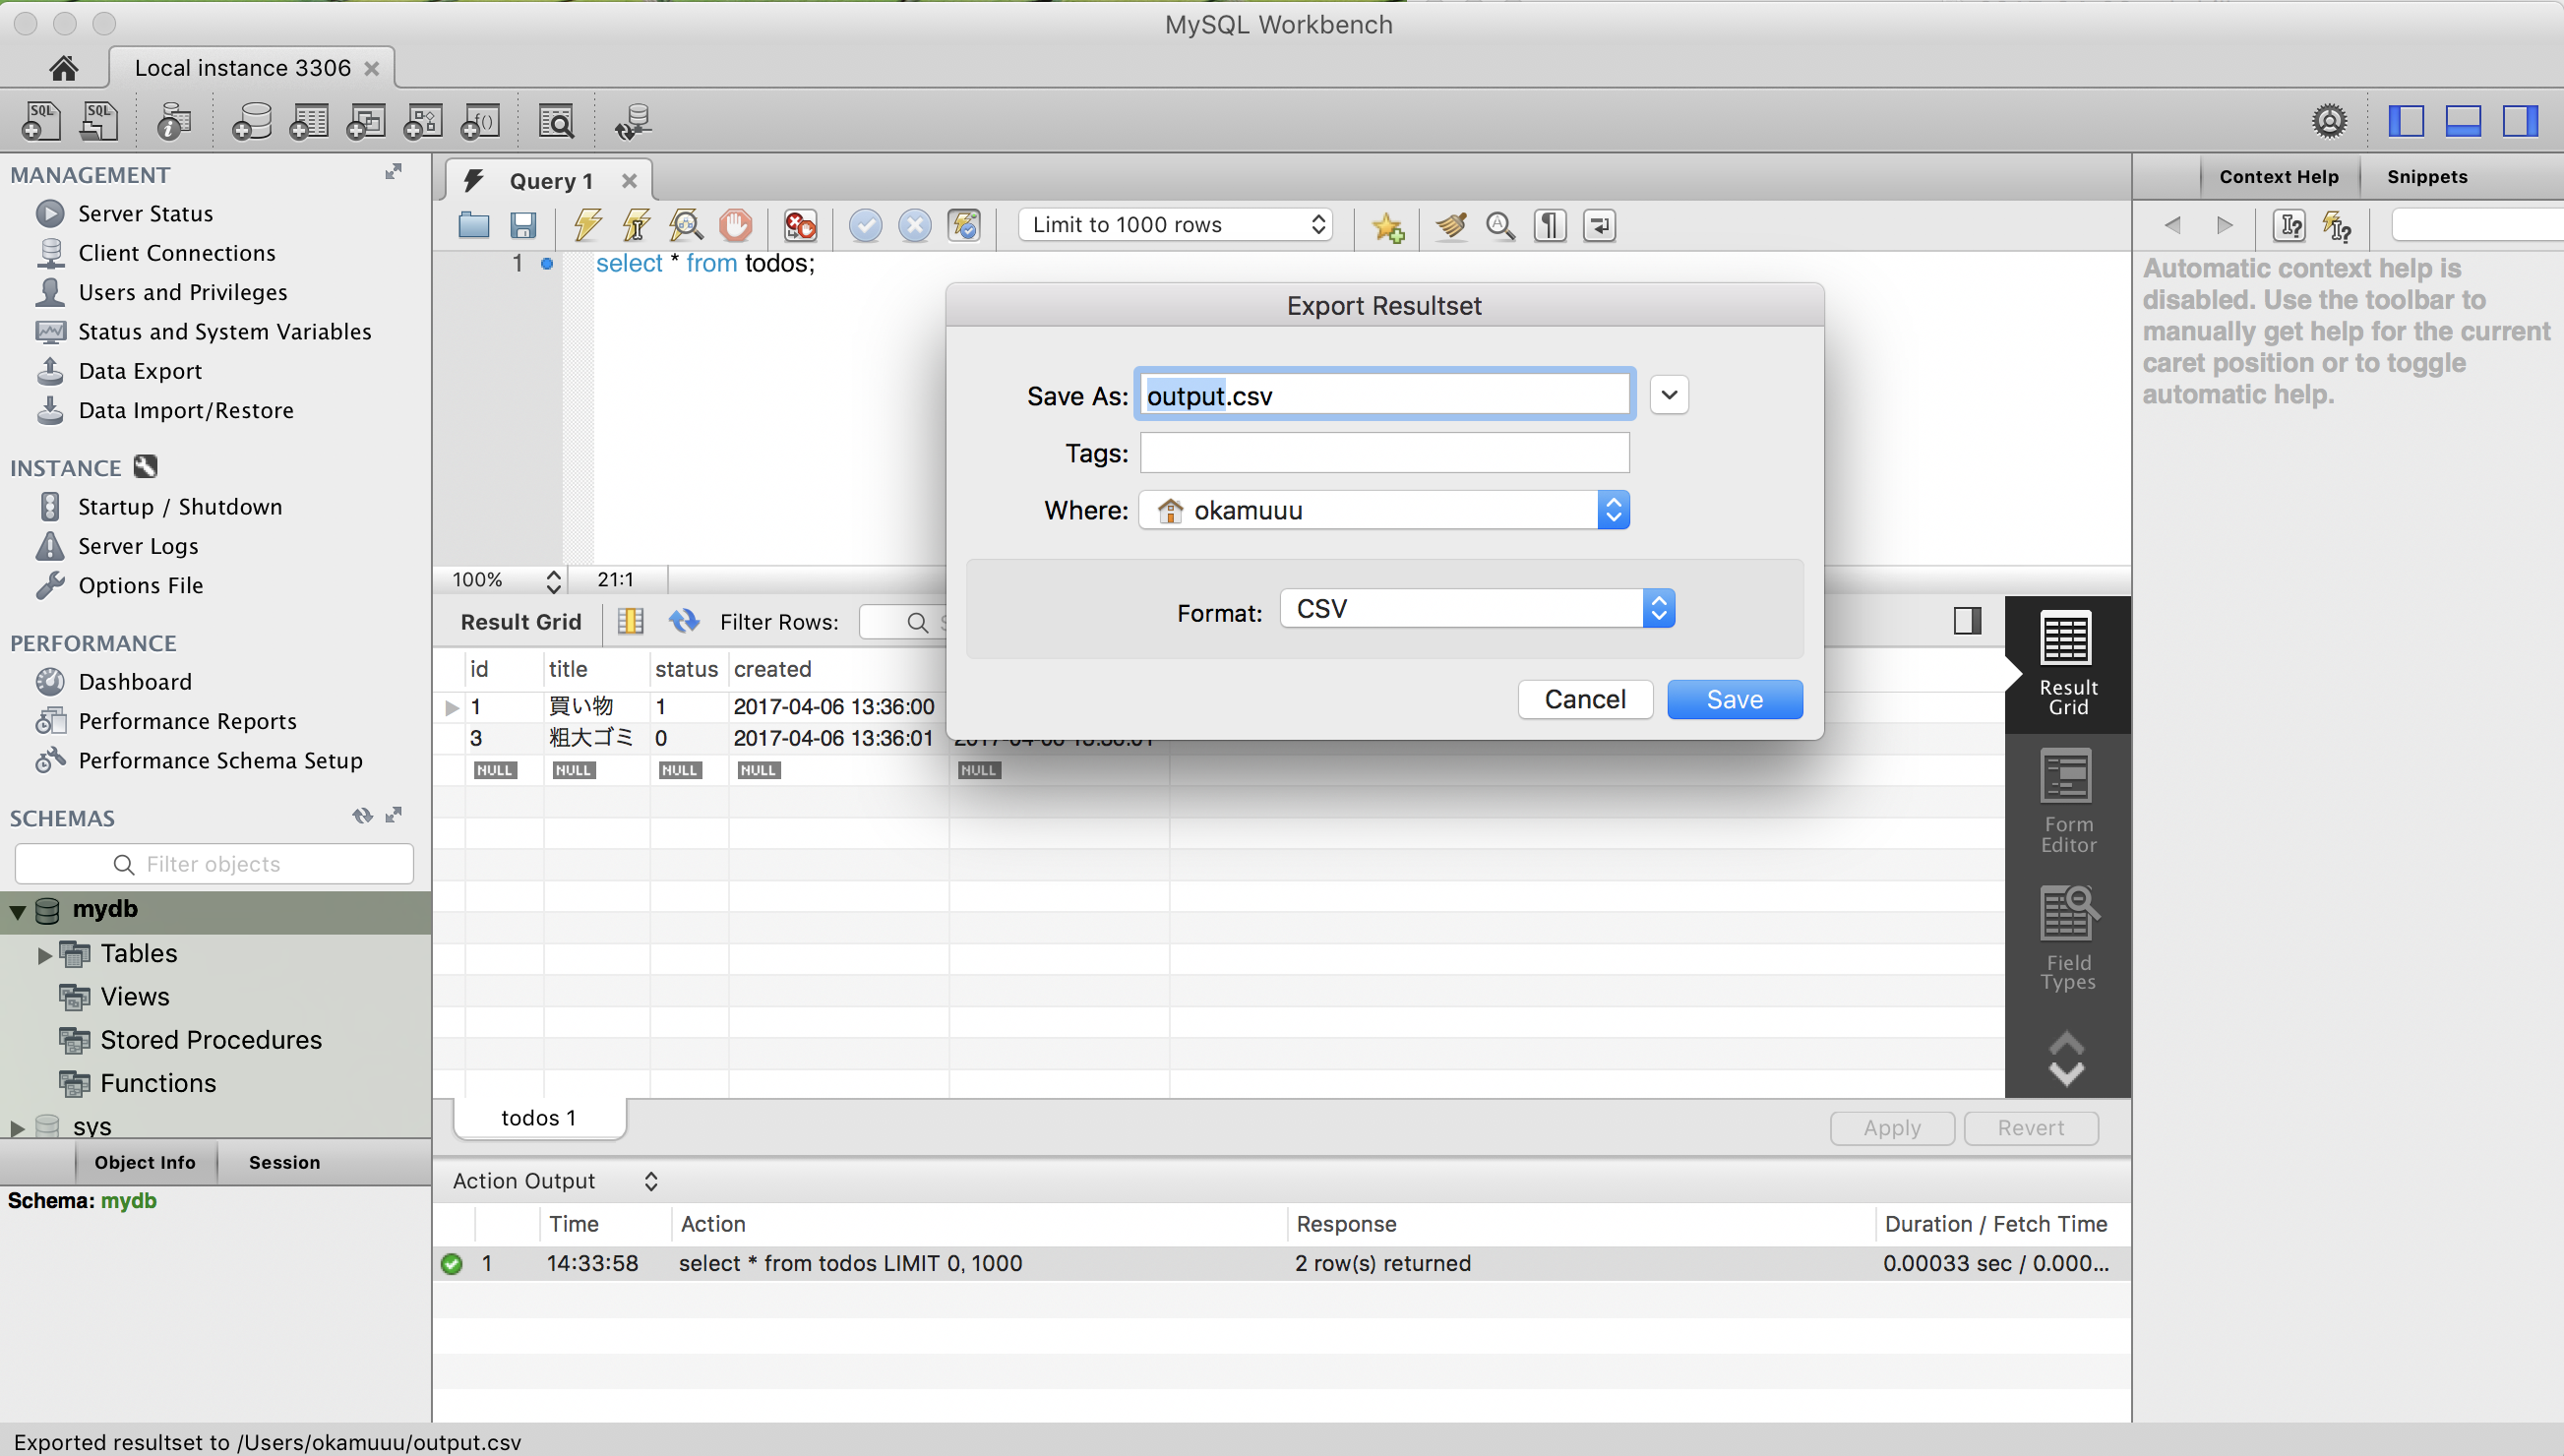Open the Limit to 1000 rows dropdown

click(1175, 224)
